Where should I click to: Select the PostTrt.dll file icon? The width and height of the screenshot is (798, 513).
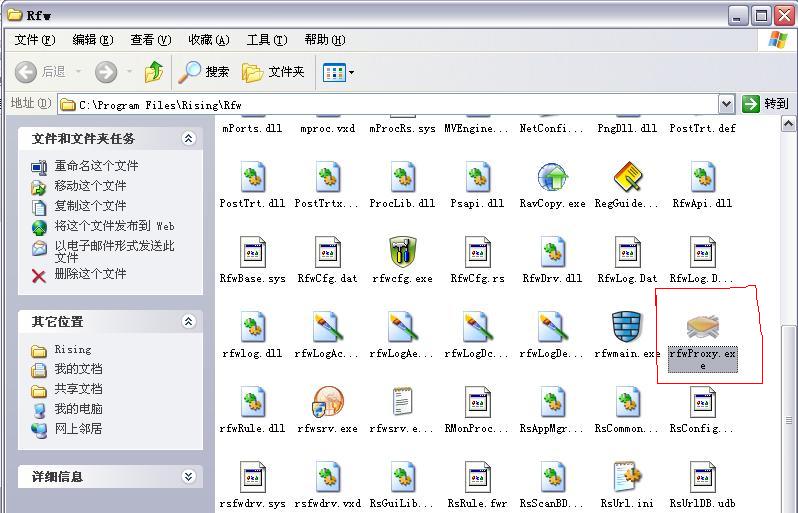pyautogui.click(x=253, y=177)
